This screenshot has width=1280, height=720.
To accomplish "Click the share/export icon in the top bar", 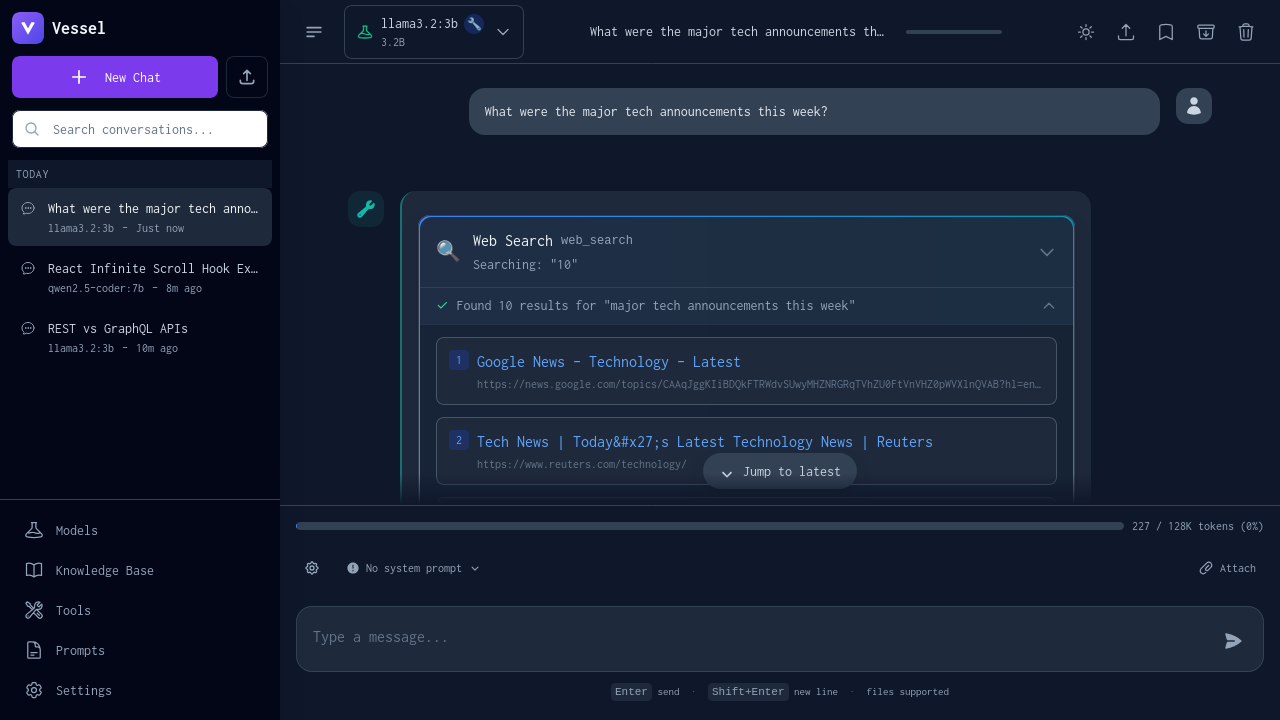I will tap(1126, 32).
